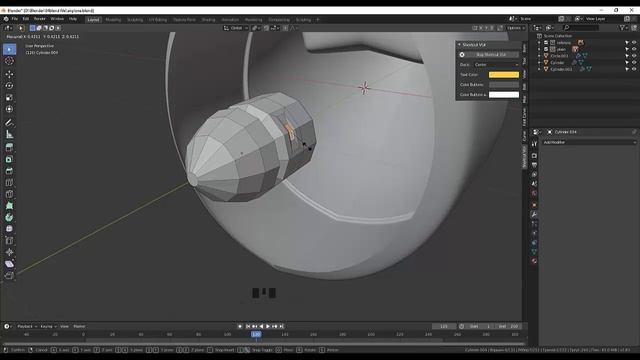Open the Modifier properties wrench tab
The width and height of the screenshot is (640, 360).
tap(534, 214)
